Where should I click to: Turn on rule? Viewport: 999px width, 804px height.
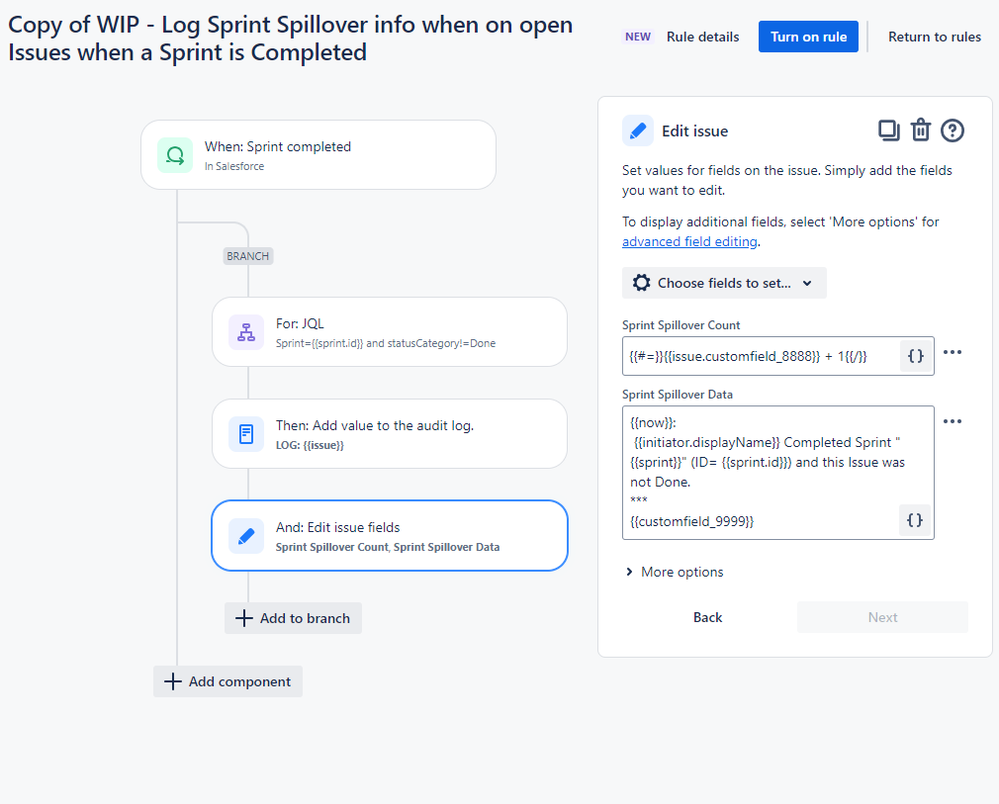808,37
